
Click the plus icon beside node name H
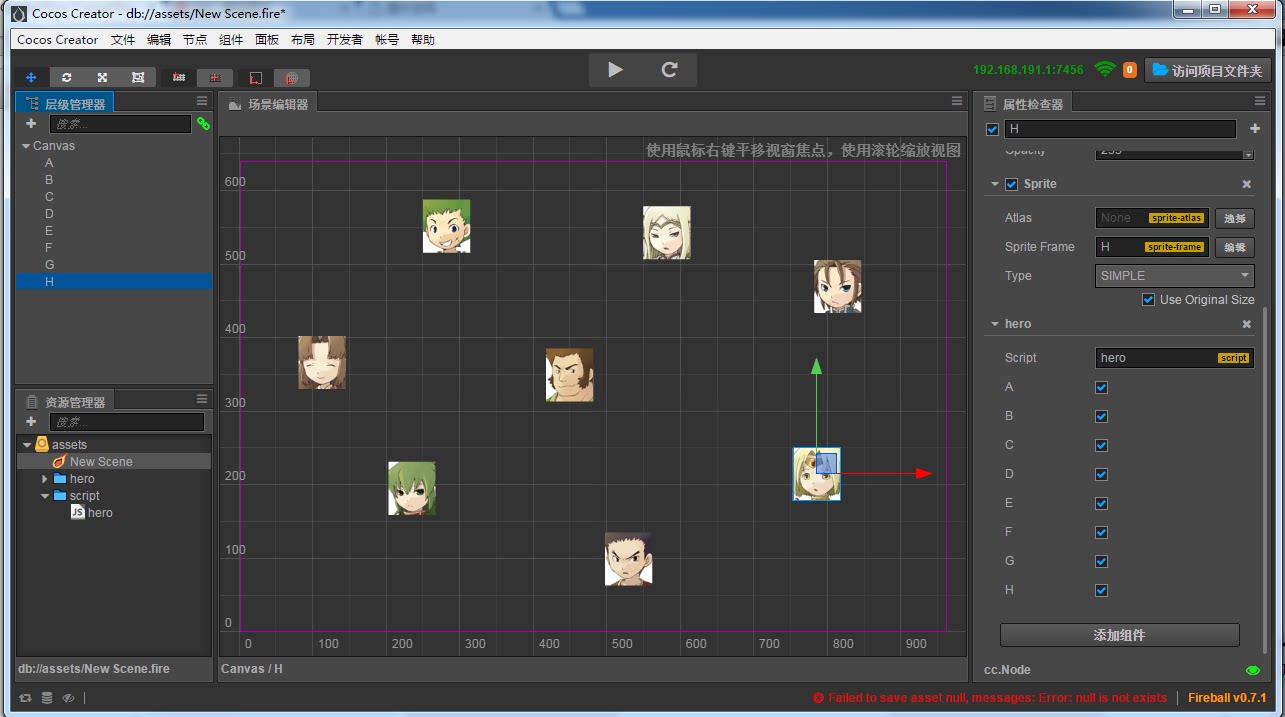[1255, 129]
